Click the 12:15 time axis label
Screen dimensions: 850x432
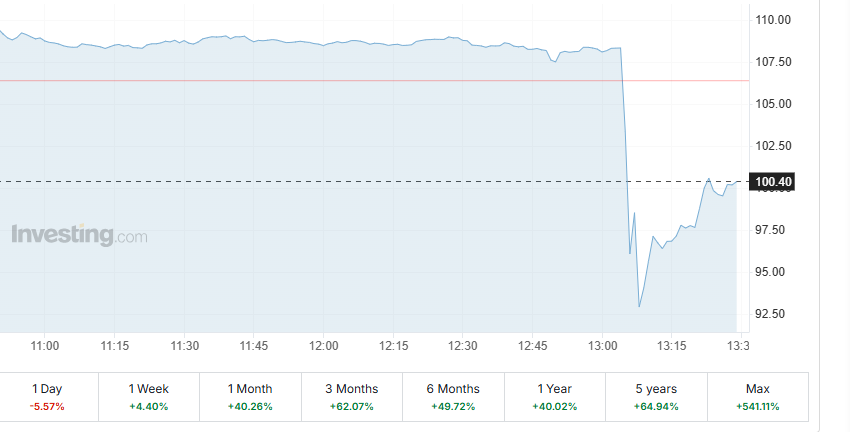click(394, 346)
